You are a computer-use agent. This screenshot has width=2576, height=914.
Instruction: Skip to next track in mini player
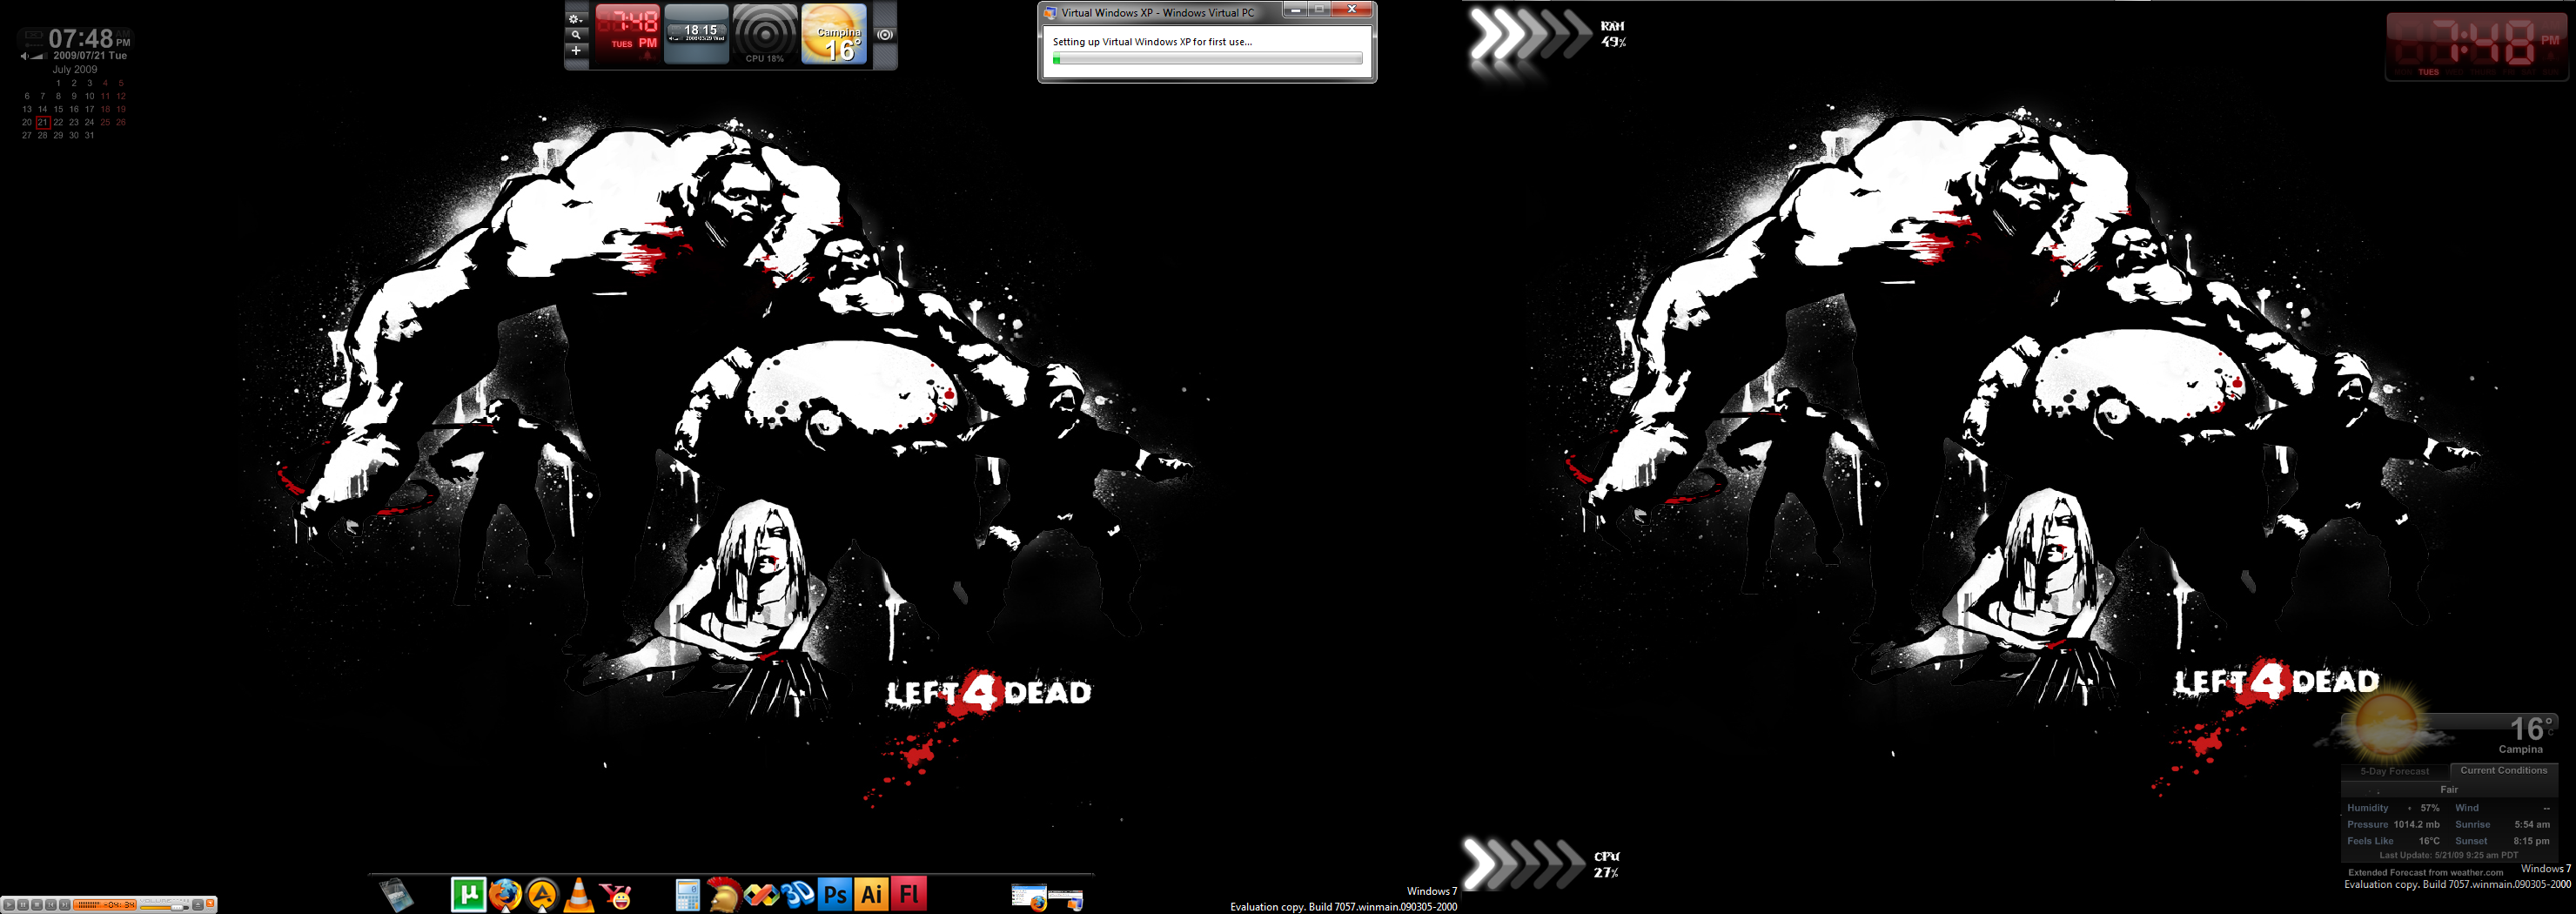65,905
